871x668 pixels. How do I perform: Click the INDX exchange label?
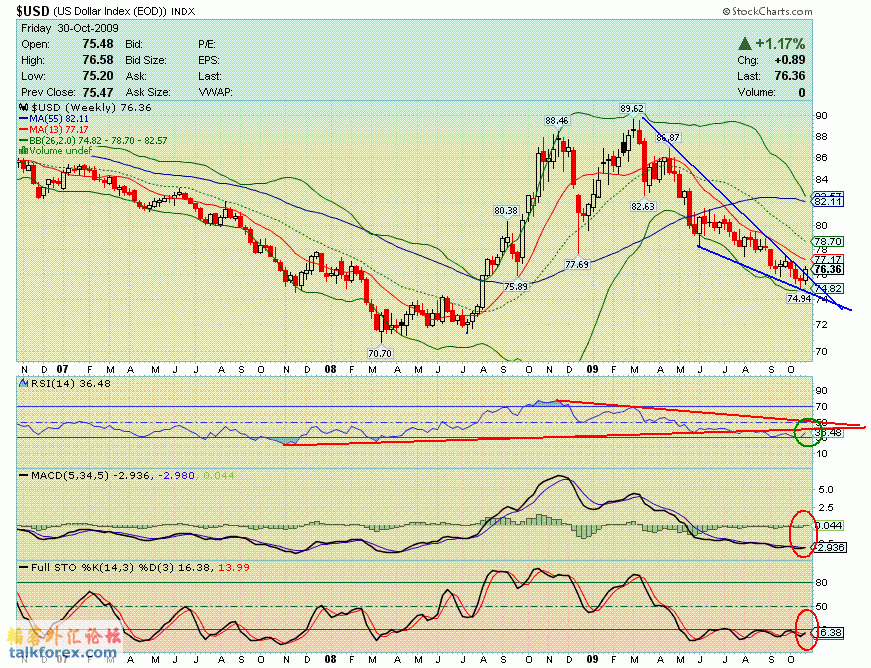click(183, 12)
